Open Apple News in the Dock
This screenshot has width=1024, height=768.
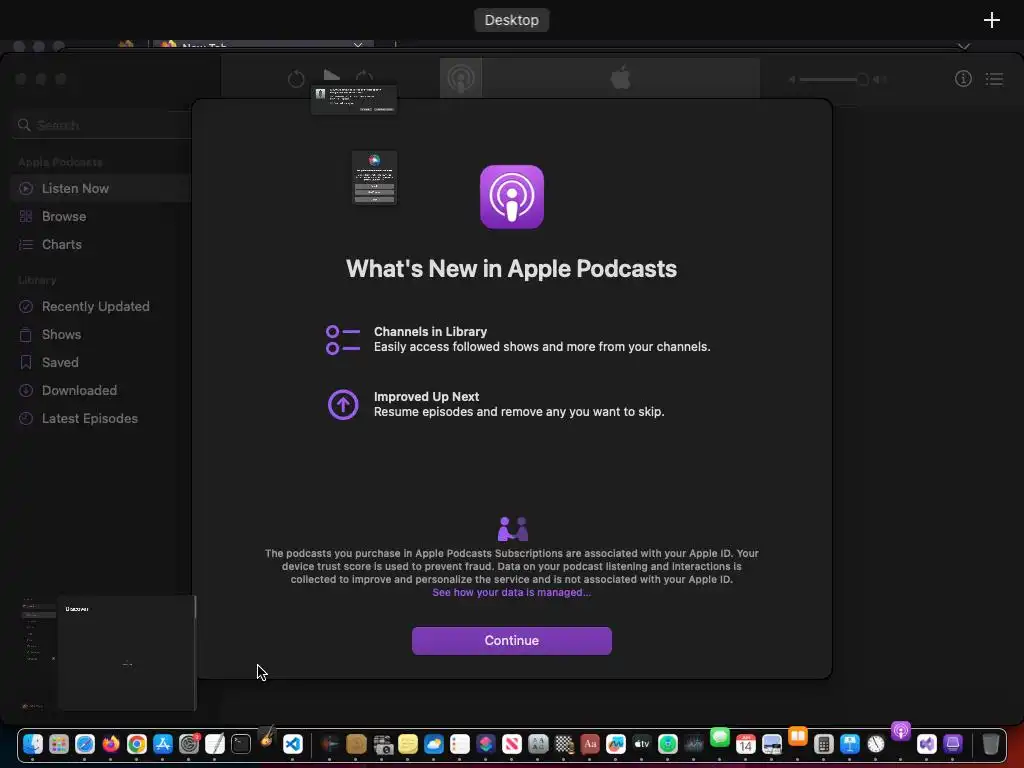pyautogui.click(x=512, y=744)
